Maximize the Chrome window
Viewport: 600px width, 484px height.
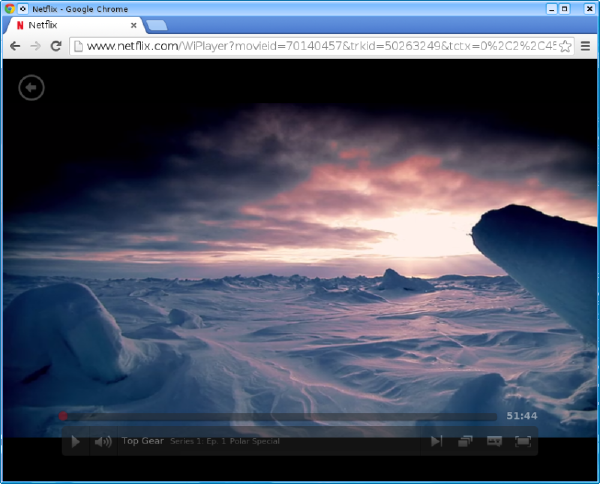coord(564,9)
